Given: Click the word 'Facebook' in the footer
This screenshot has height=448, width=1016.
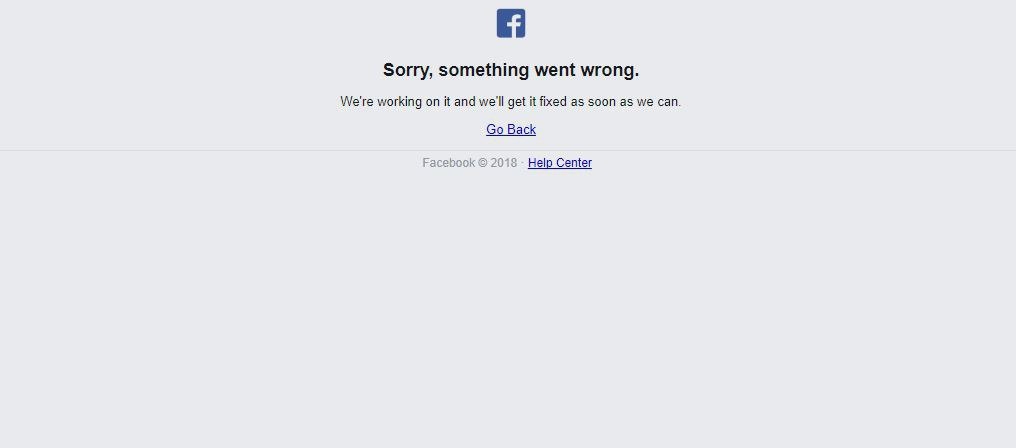Looking at the screenshot, I should point(448,163).
